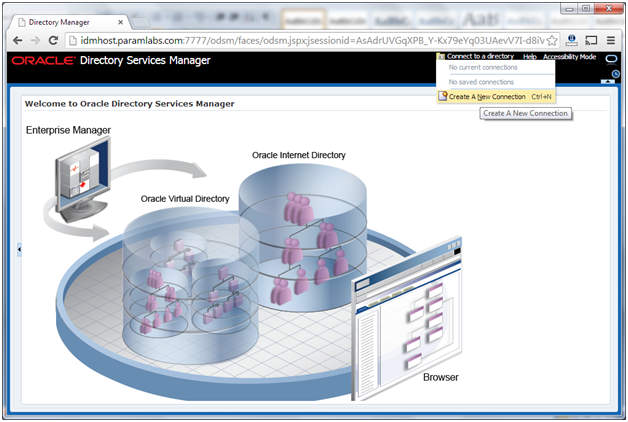
Task: Click the Enterprise Manager label
Action: [x=68, y=130]
